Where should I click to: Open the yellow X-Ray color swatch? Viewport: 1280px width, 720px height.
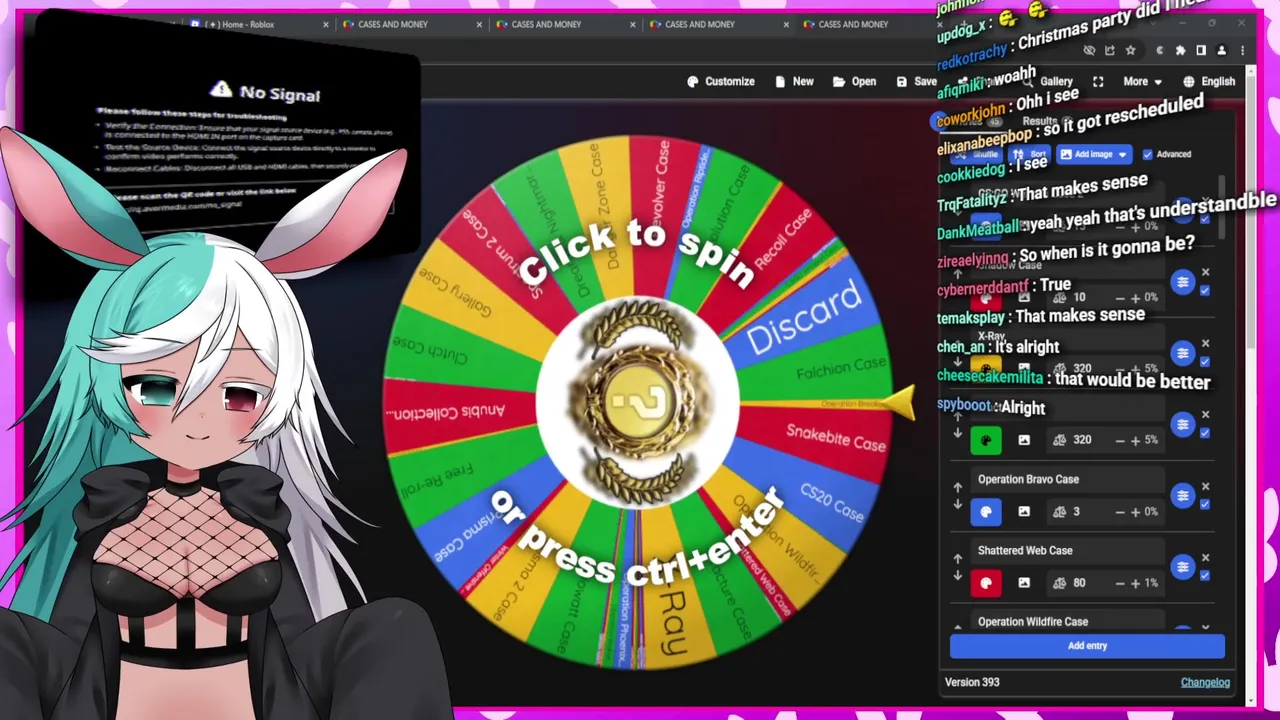(x=986, y=368)
